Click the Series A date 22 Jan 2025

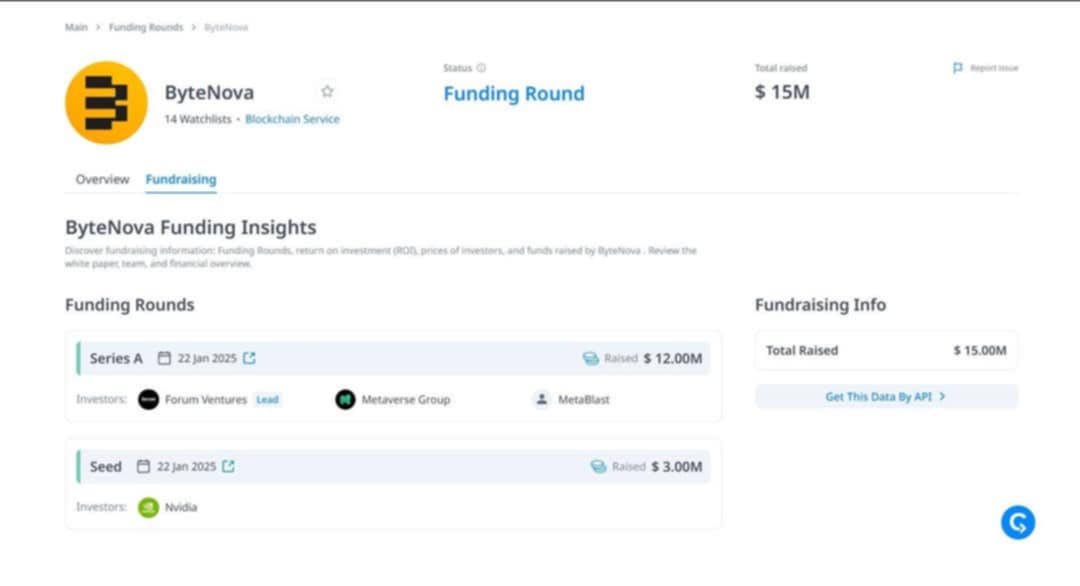point(207,358)
